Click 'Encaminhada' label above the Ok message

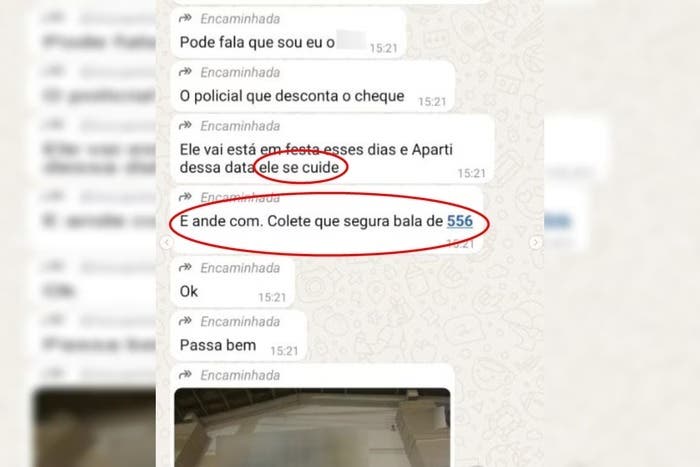240,268
